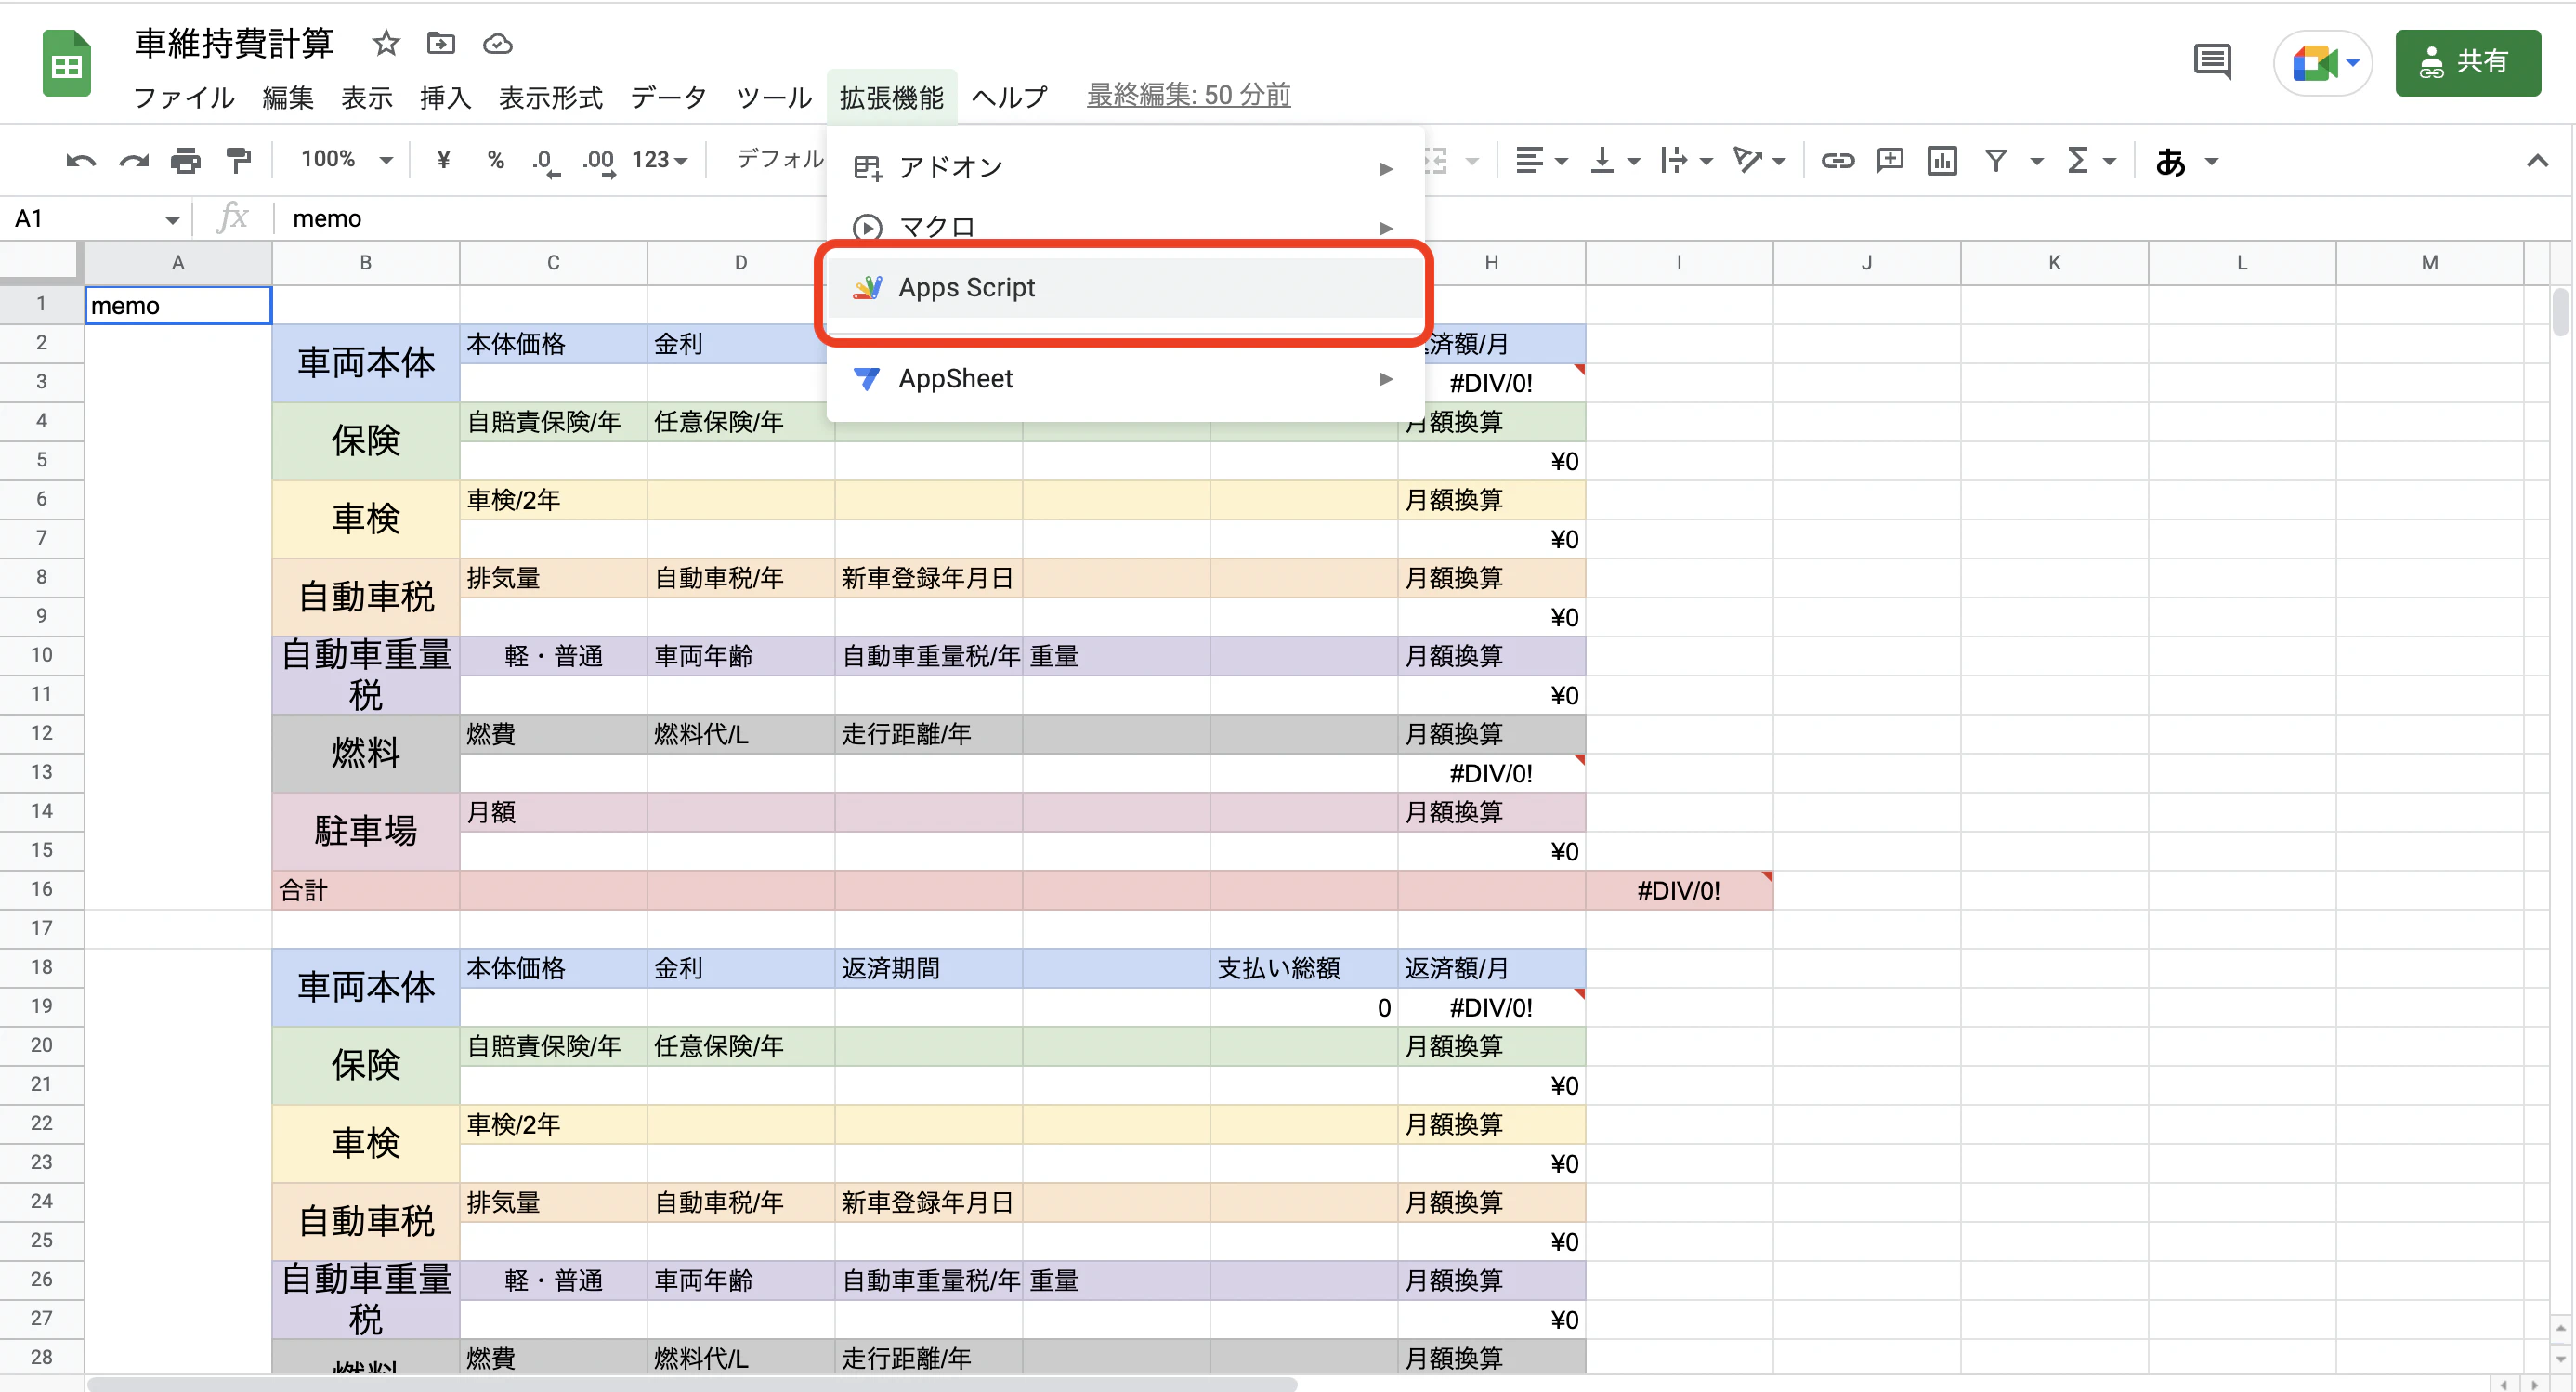Open the filter views dropdown arrow
Image resolution: width=2576 pixels, height=1392 pixels.
tap(2036, 161)
